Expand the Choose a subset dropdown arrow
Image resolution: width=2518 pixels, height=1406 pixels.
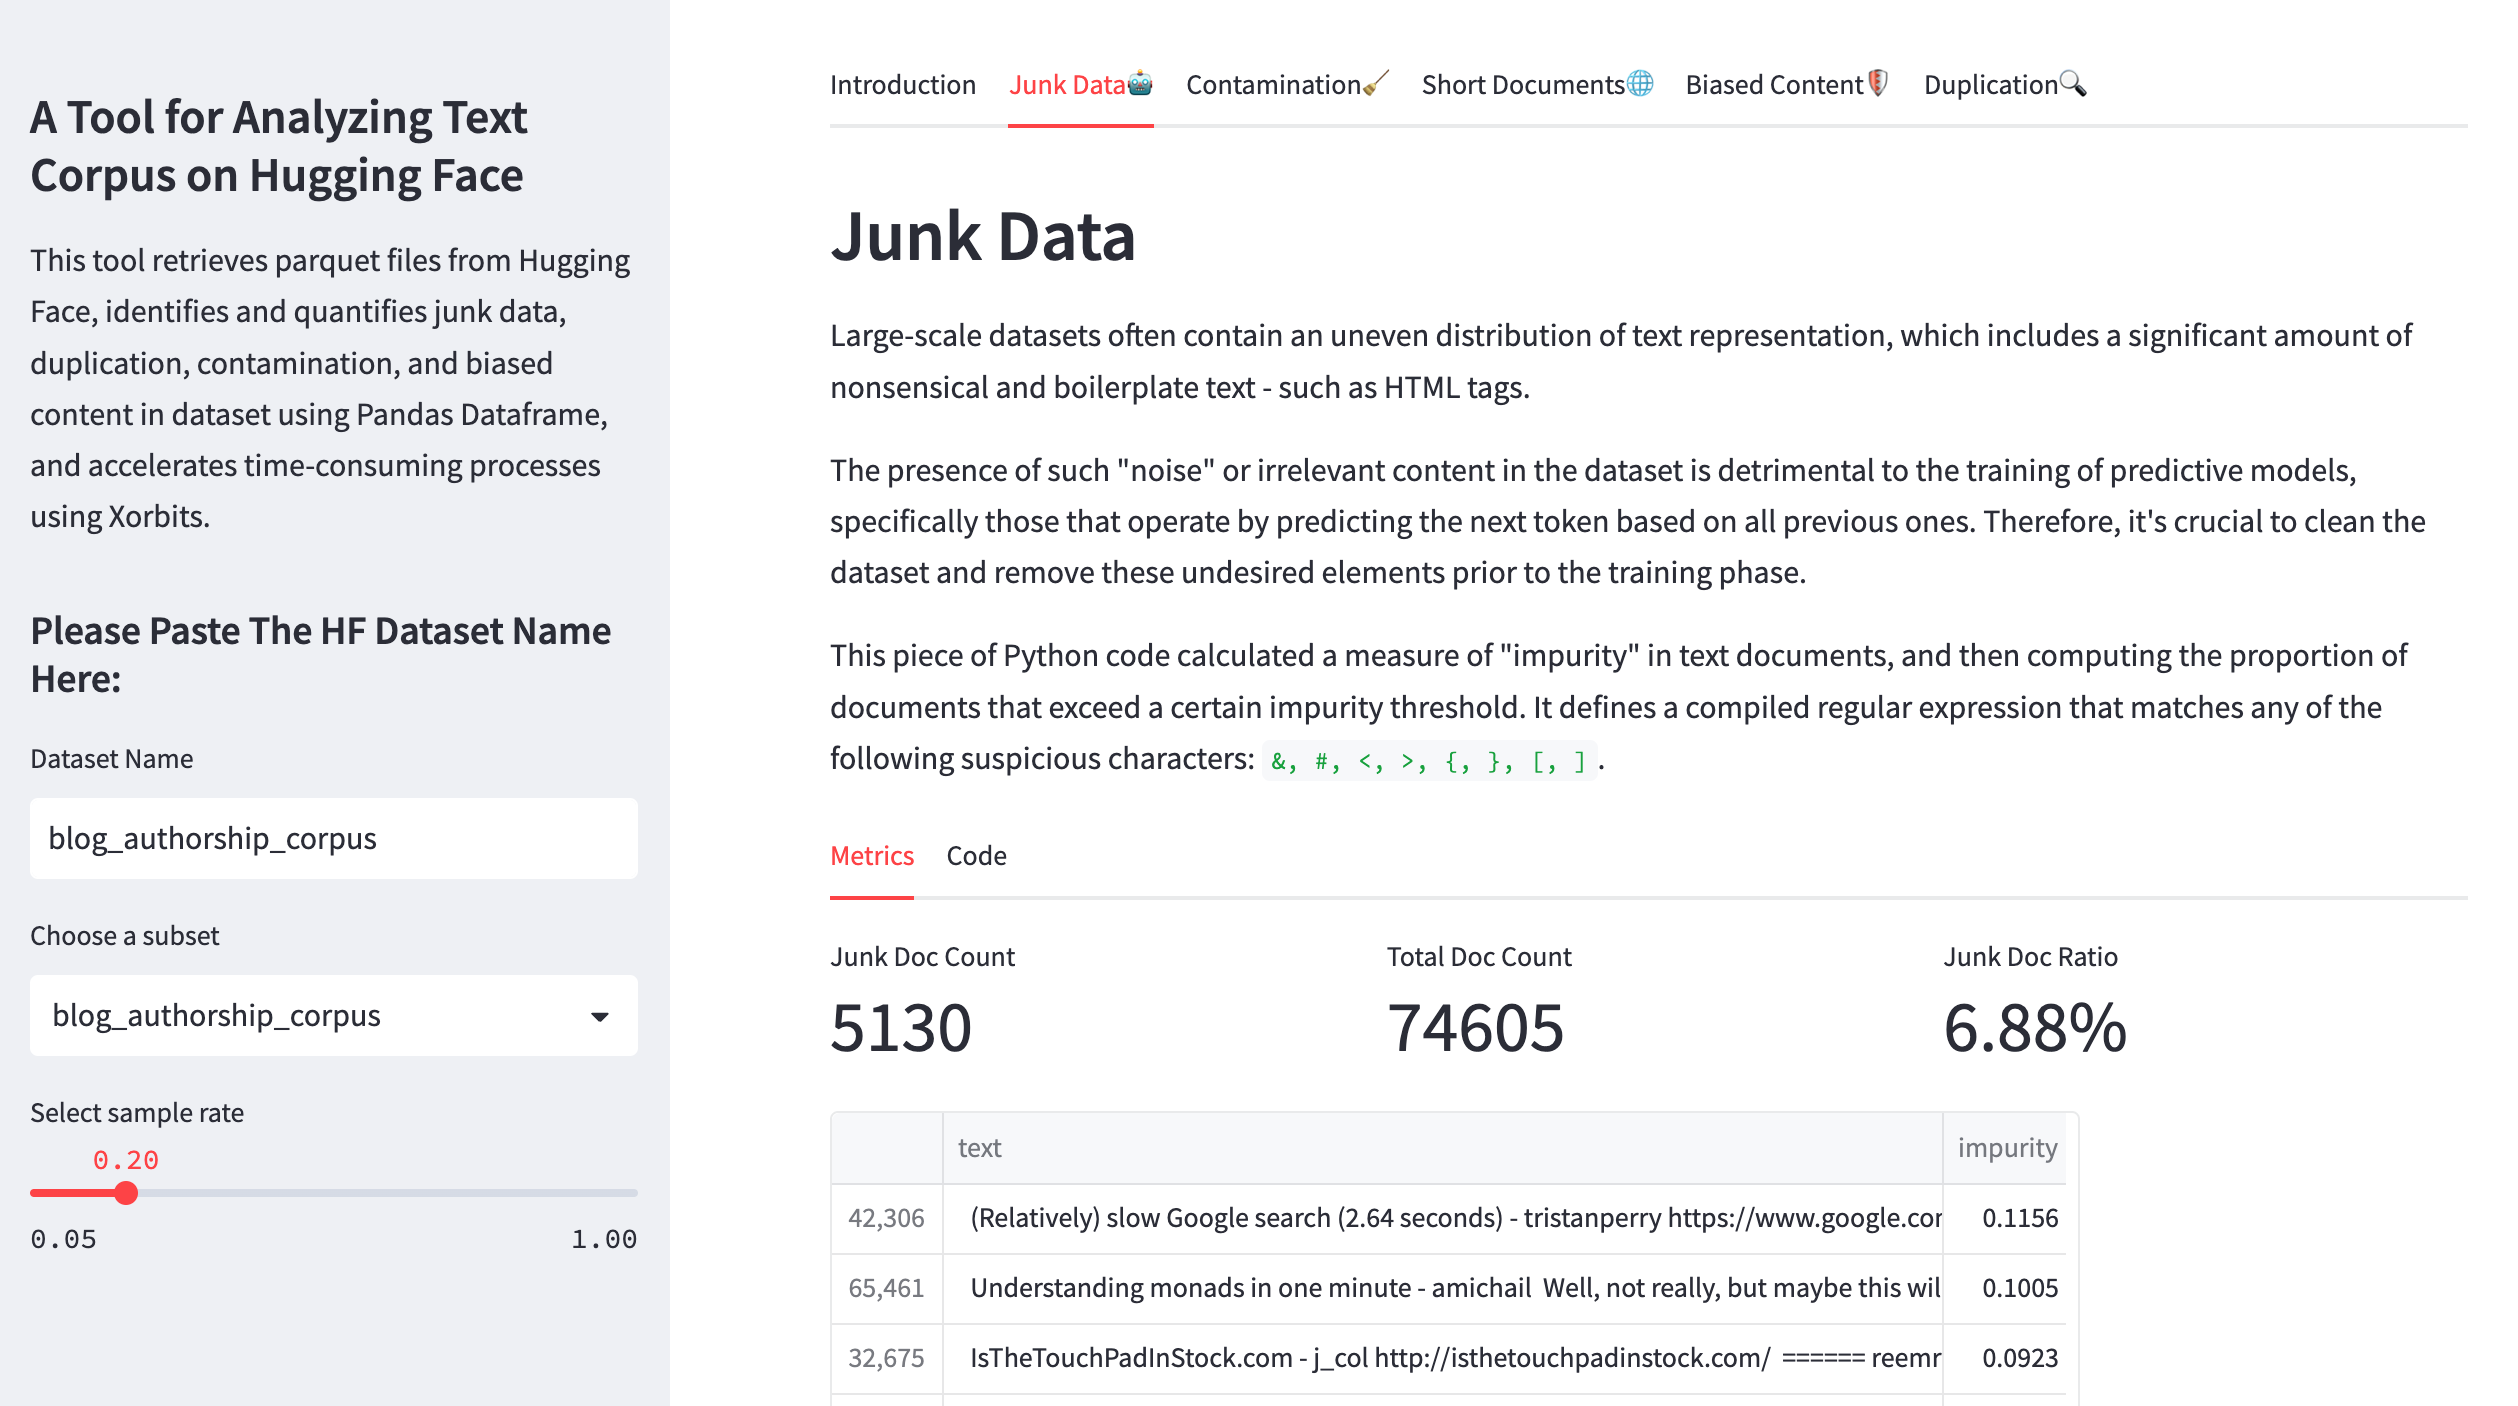(599, 1016)
